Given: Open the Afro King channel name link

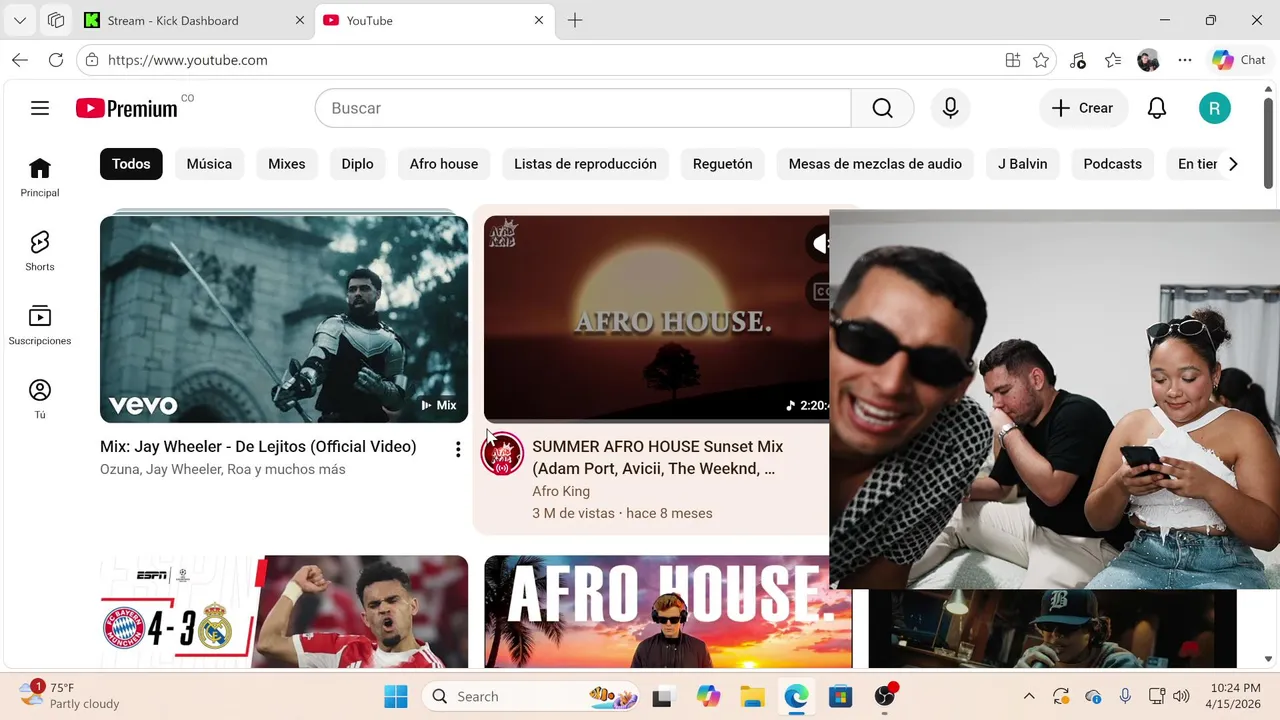Looking at the screenshot, I should (x=561, y=491).
